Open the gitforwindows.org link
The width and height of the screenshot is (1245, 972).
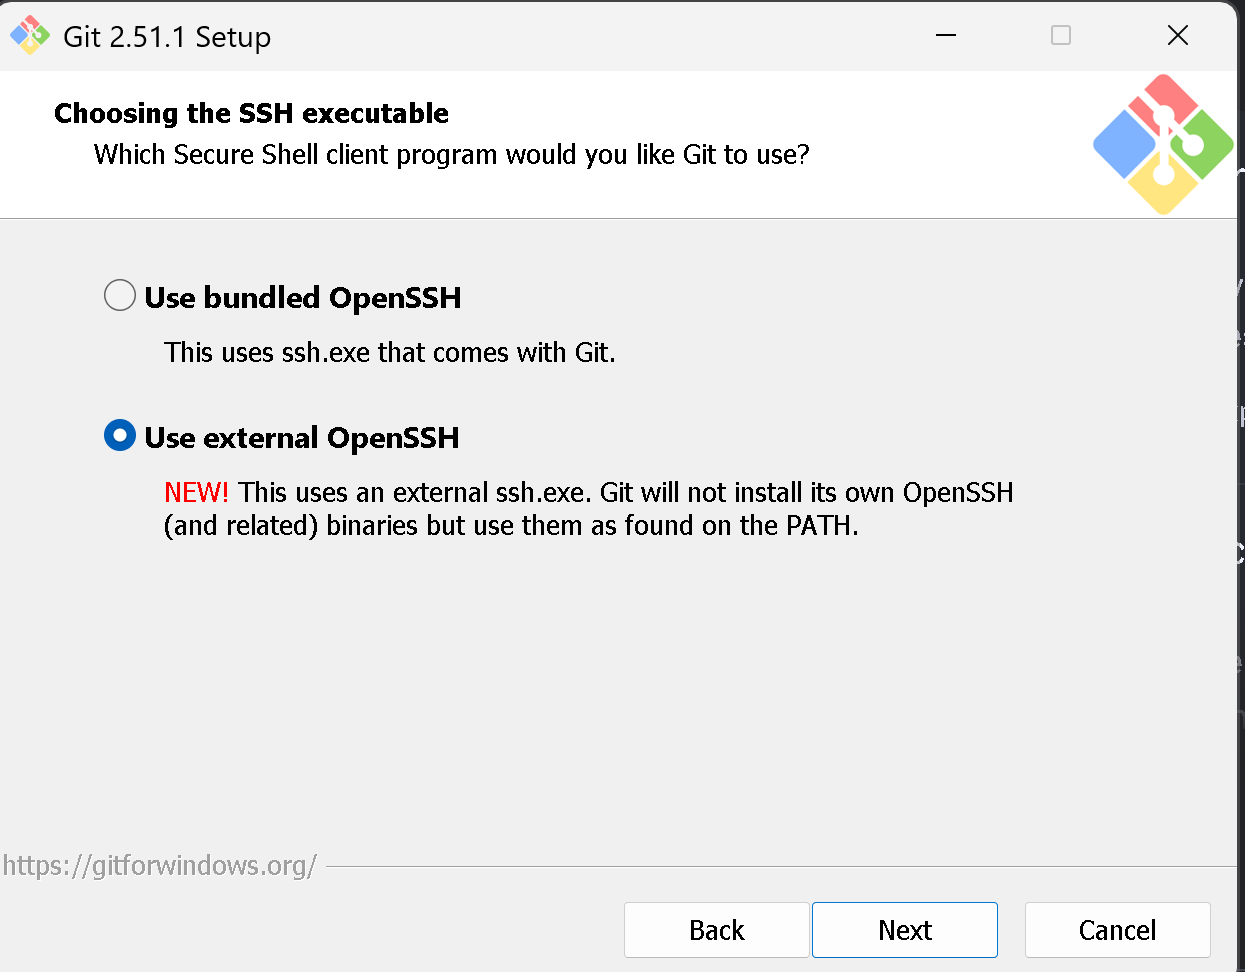[x=160, y=865]
